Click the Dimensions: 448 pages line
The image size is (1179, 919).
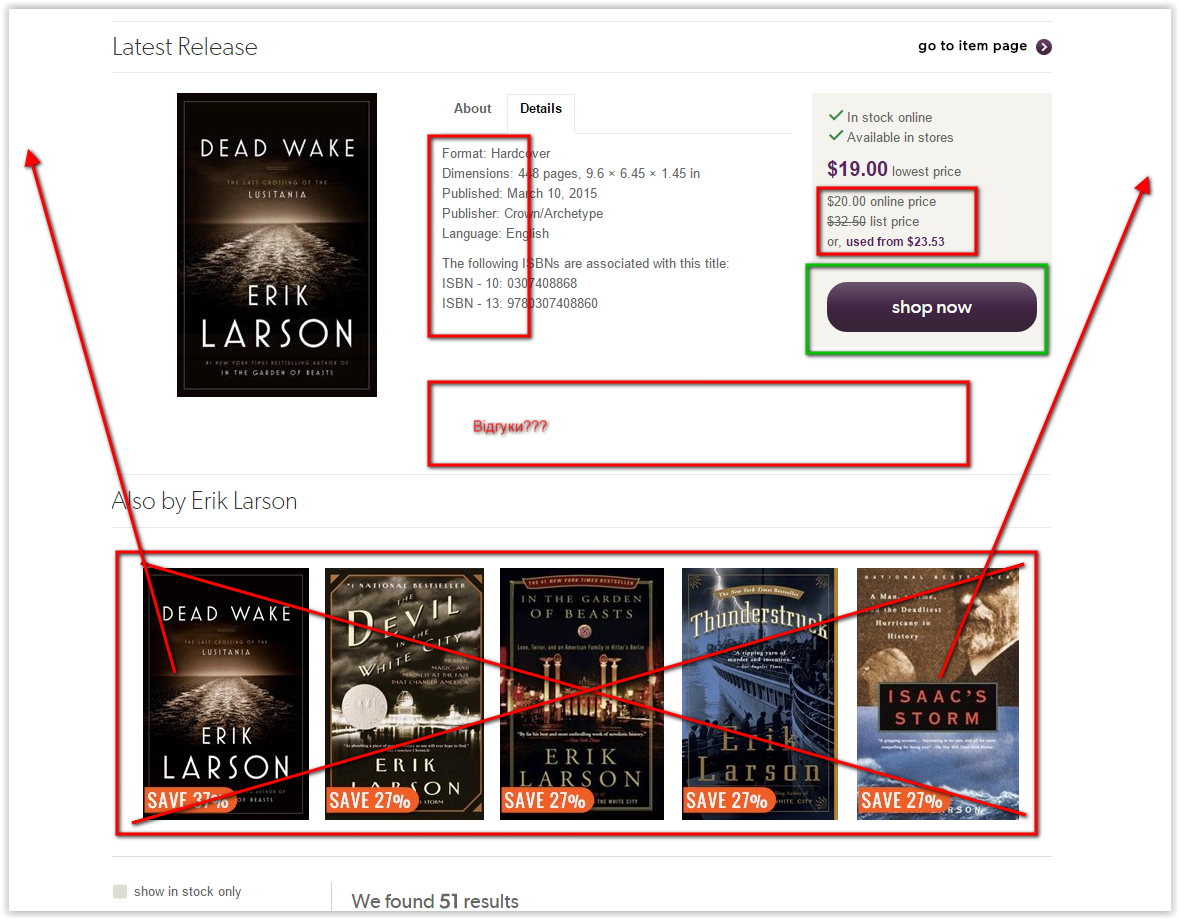point(571,174)
